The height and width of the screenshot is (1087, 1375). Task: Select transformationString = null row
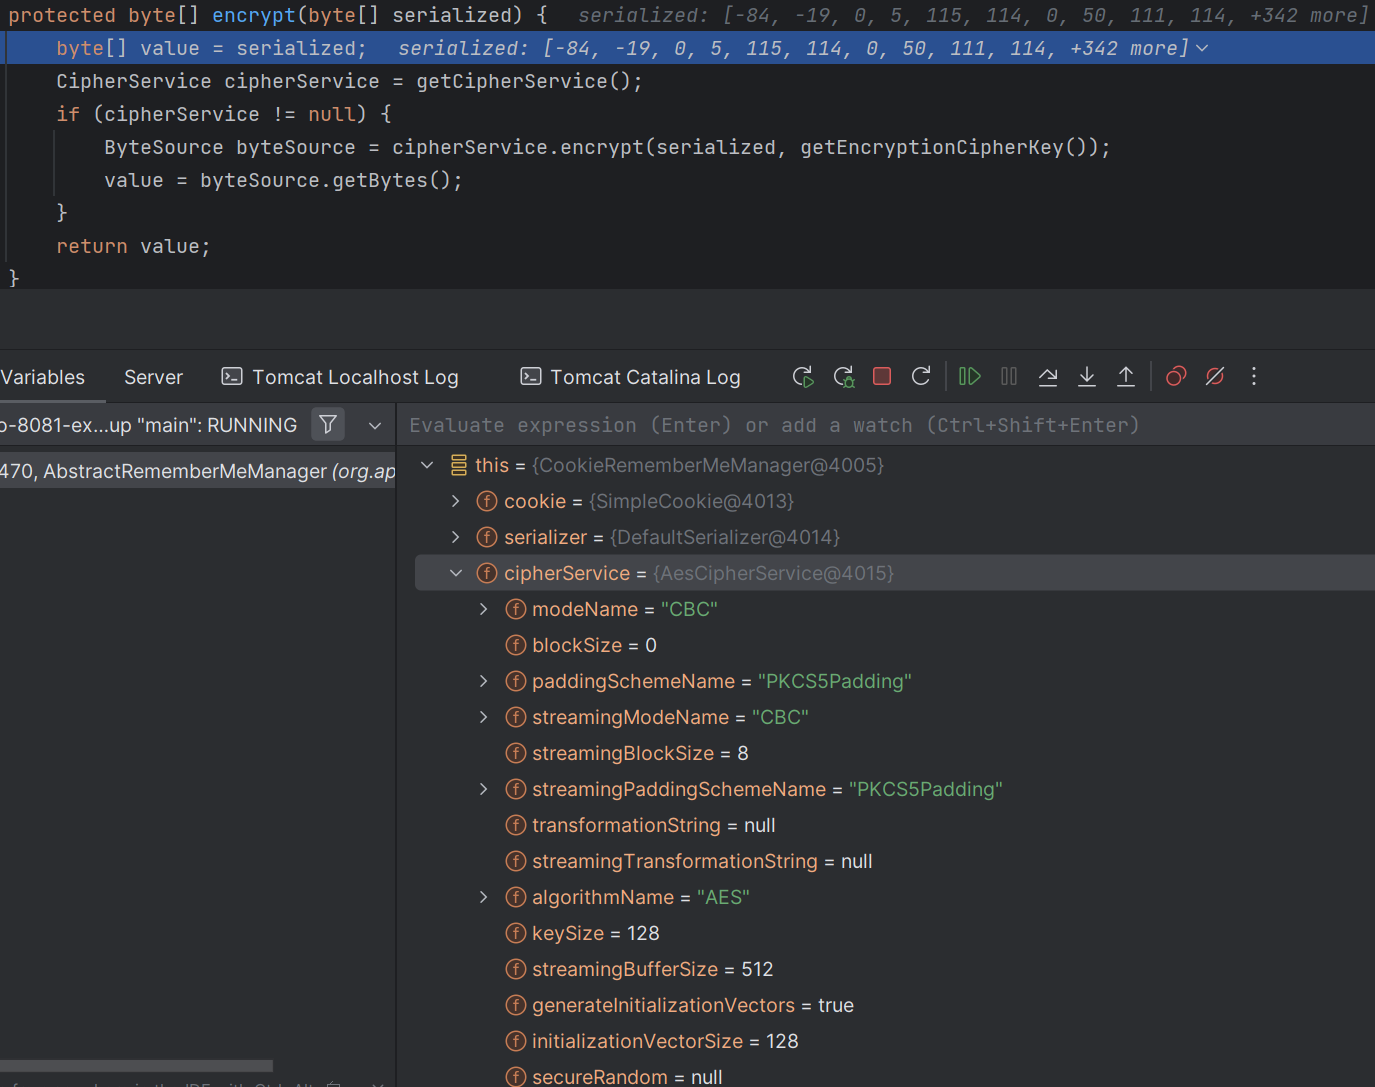895,825
